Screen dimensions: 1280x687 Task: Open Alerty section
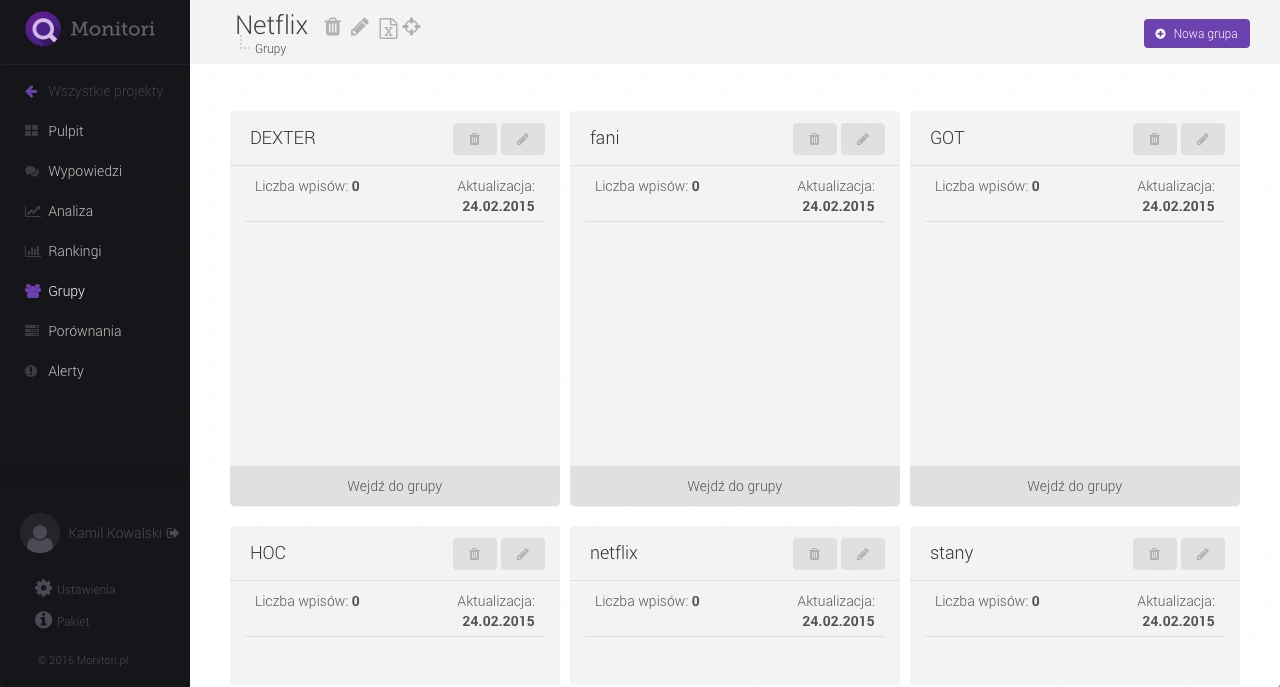(54, 371)
